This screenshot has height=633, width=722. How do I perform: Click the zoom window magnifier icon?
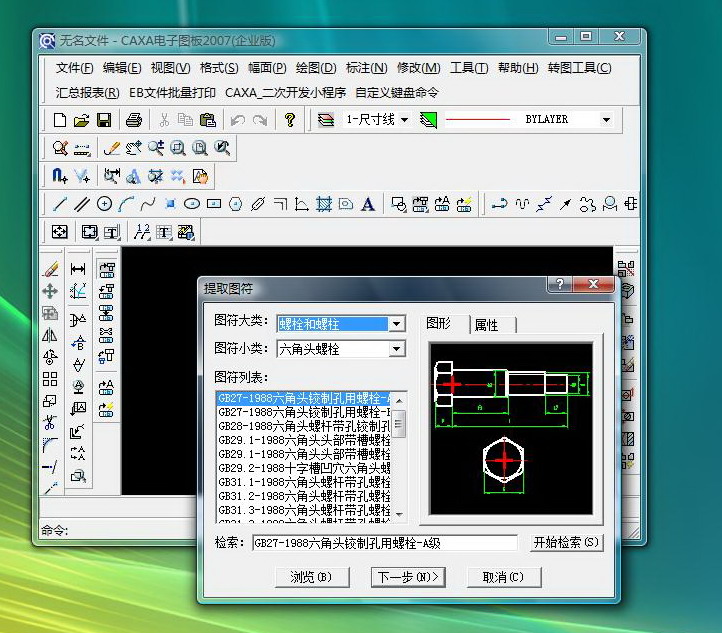[178, 148]
